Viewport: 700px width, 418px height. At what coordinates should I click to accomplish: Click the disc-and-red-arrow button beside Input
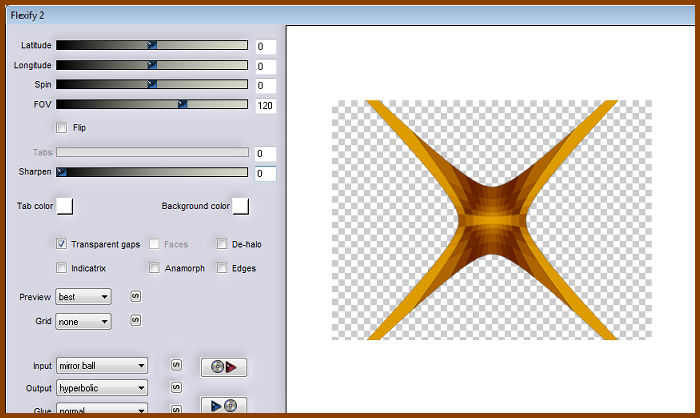tap(223, 367)
